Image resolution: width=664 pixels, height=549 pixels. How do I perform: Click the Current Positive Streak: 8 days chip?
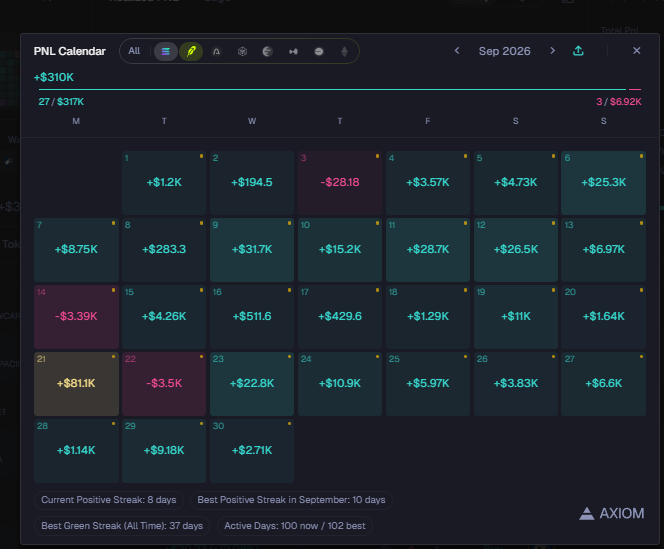click(x=108, y=500)
